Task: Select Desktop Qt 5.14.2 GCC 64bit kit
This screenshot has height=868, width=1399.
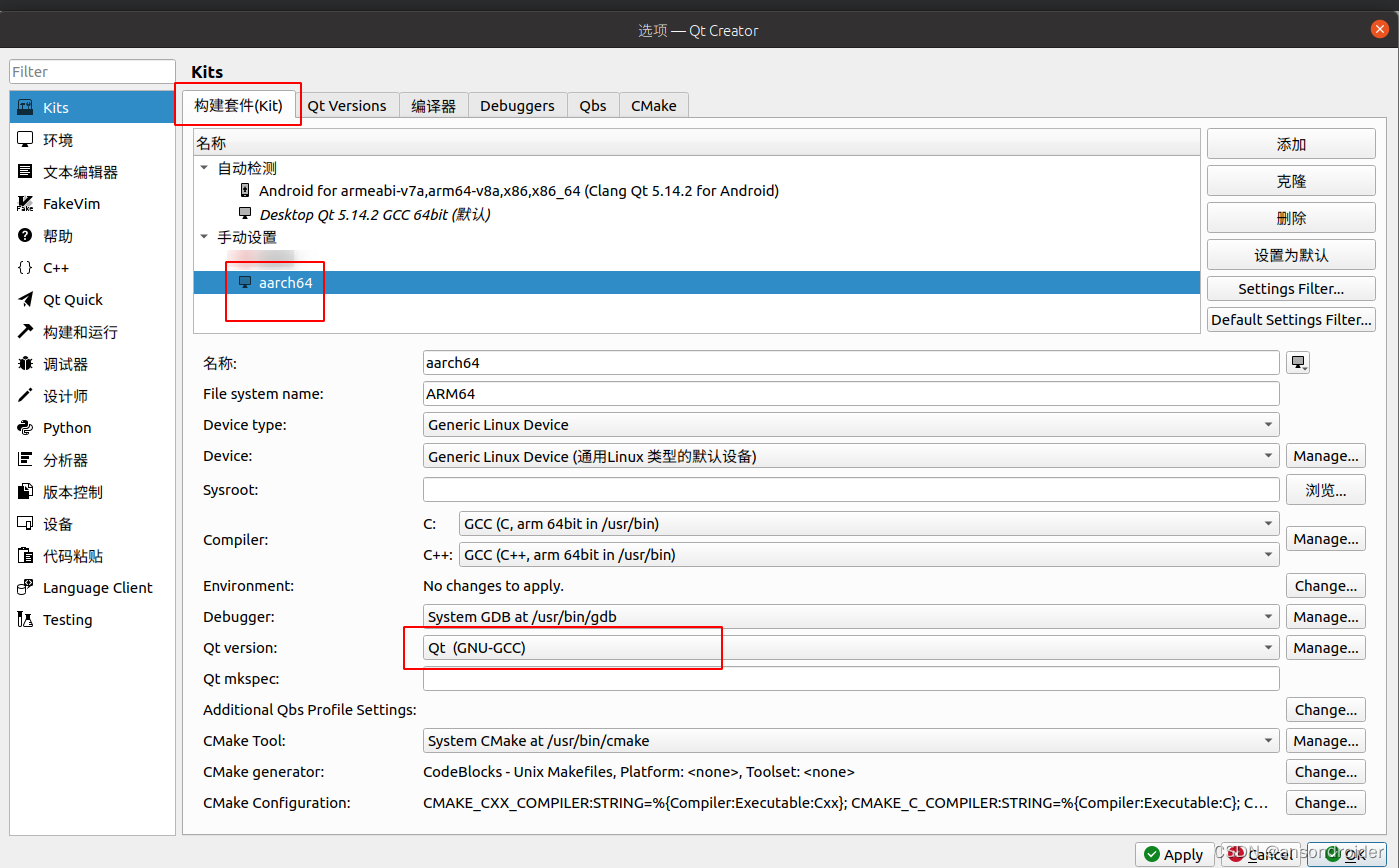Action: pos(696,214)
